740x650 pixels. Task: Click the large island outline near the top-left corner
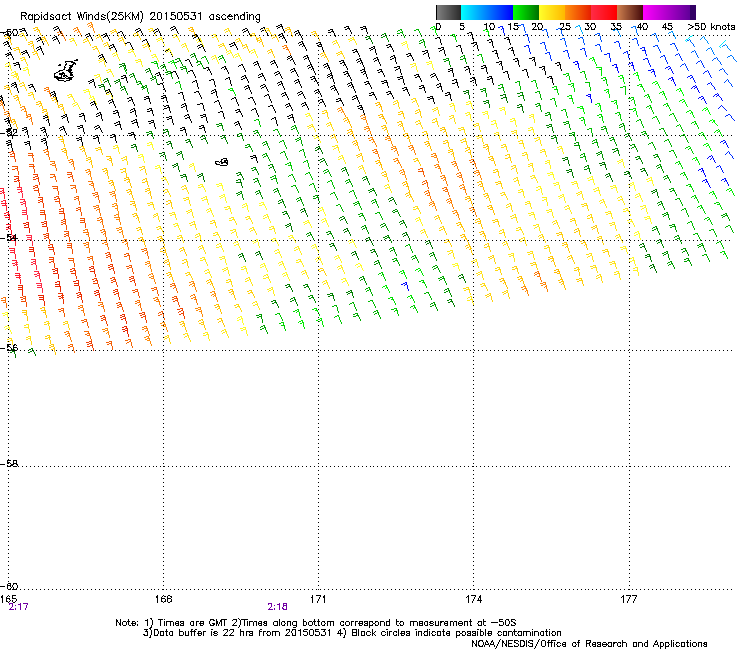(x=66, y=70)
